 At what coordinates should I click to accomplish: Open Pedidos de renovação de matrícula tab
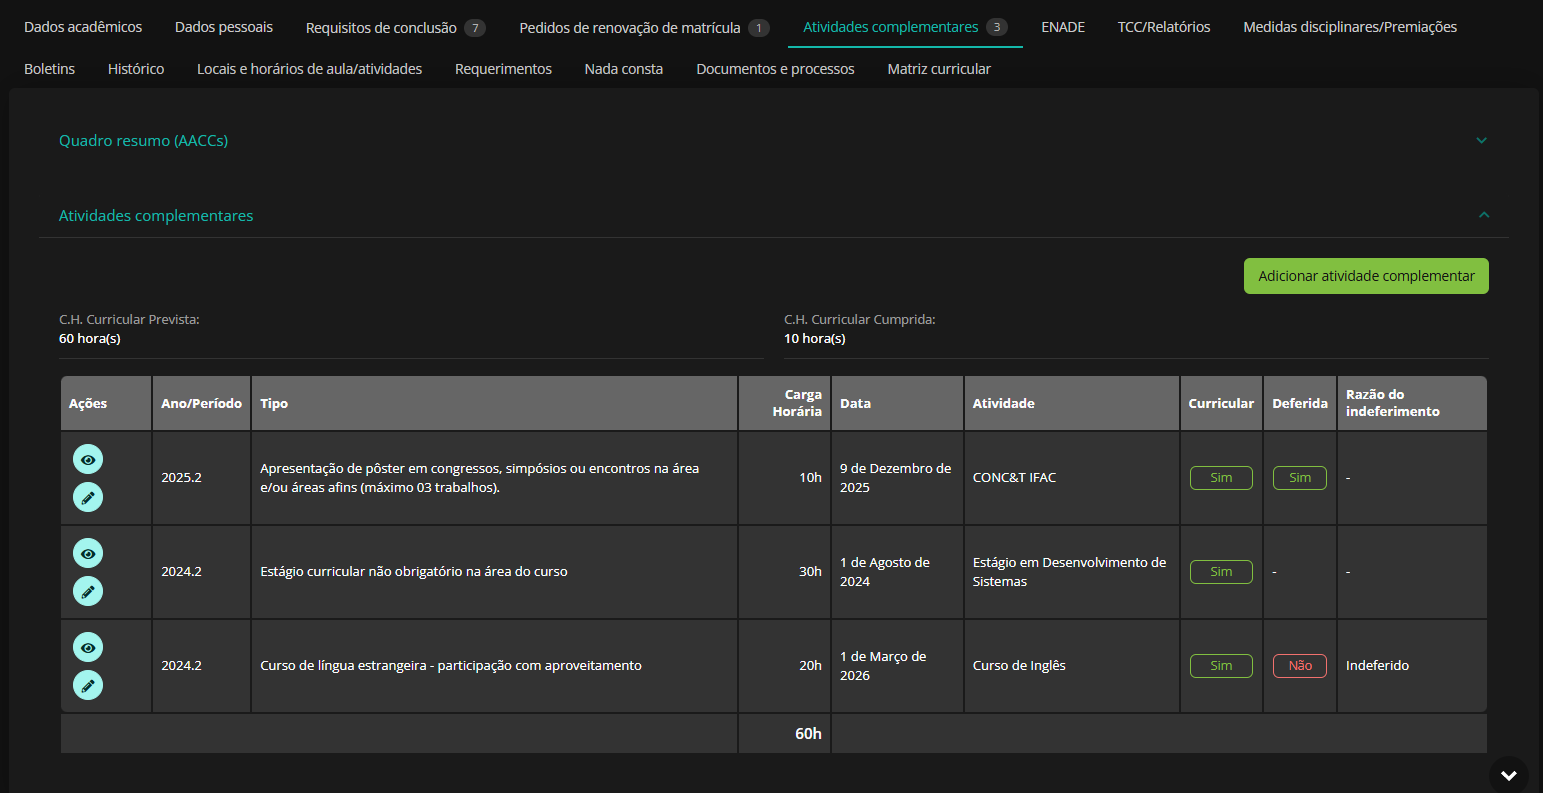[630, 28]
